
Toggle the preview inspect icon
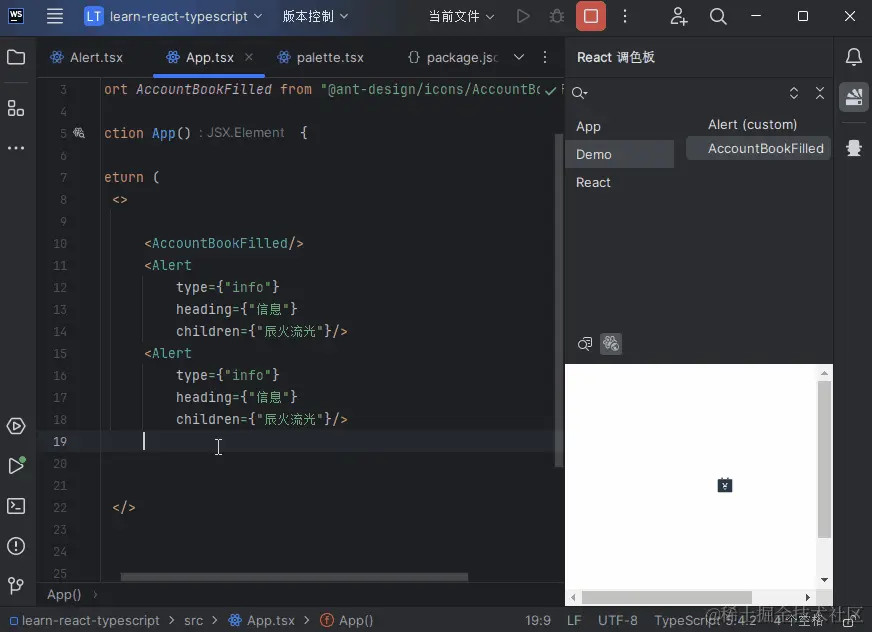[584, 344]
